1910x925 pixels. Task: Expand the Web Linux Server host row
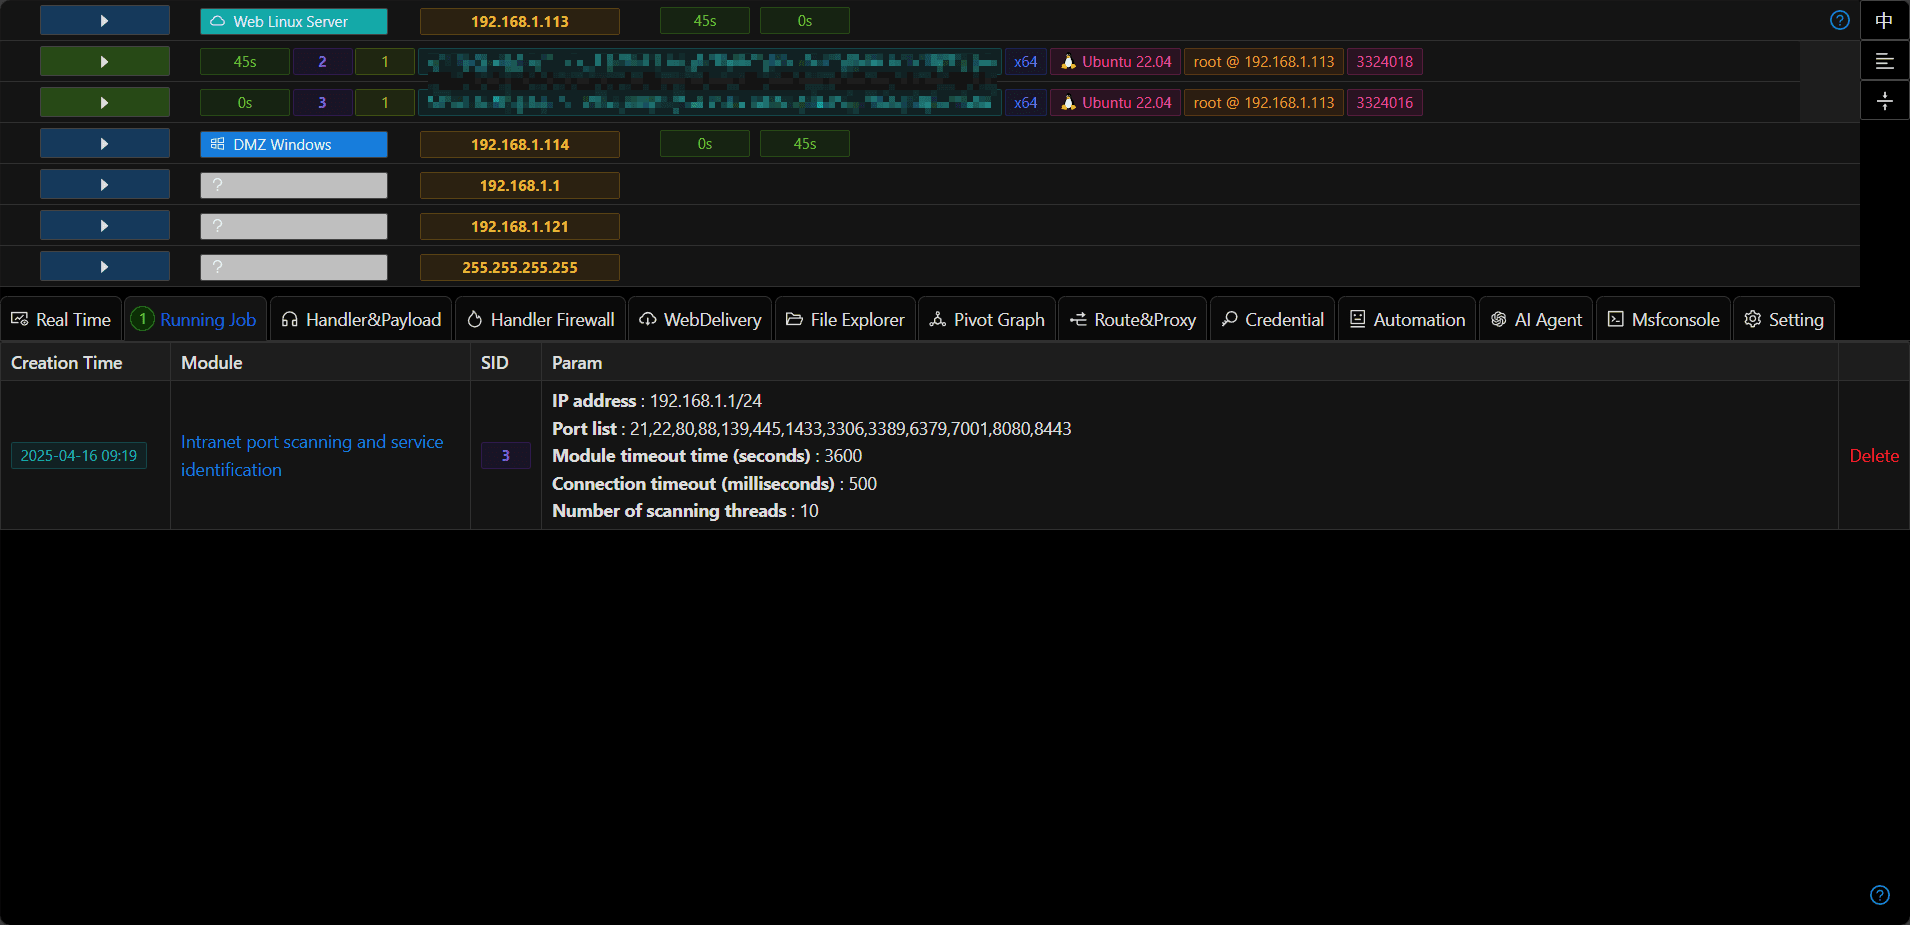(105, 21)
